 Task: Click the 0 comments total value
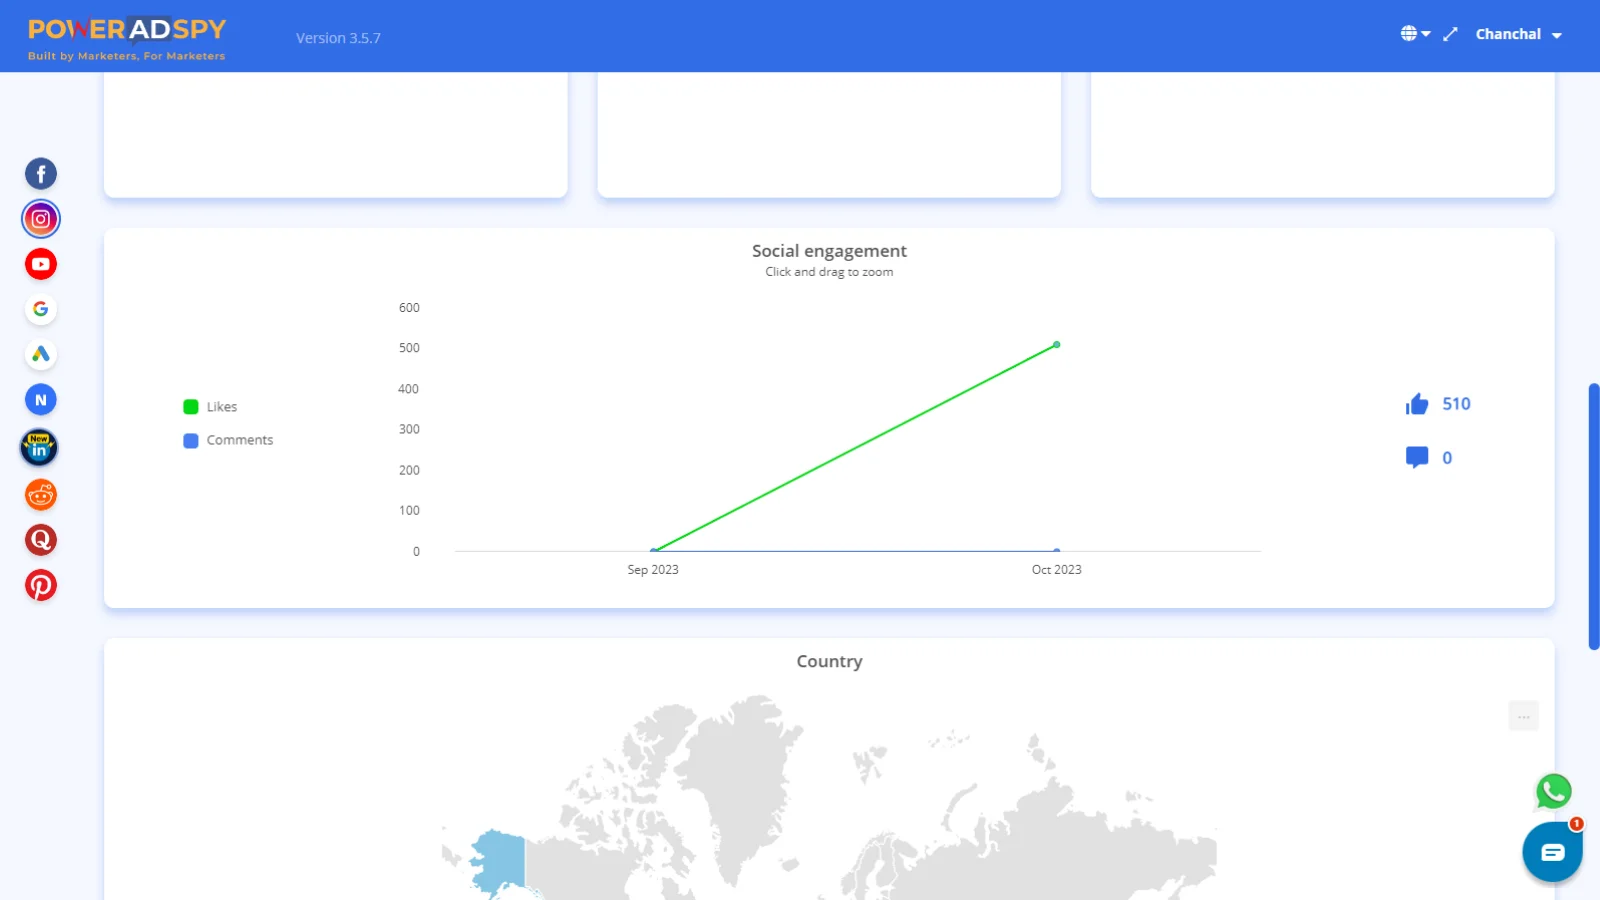pyautogui.click(x=1447, y=458)
